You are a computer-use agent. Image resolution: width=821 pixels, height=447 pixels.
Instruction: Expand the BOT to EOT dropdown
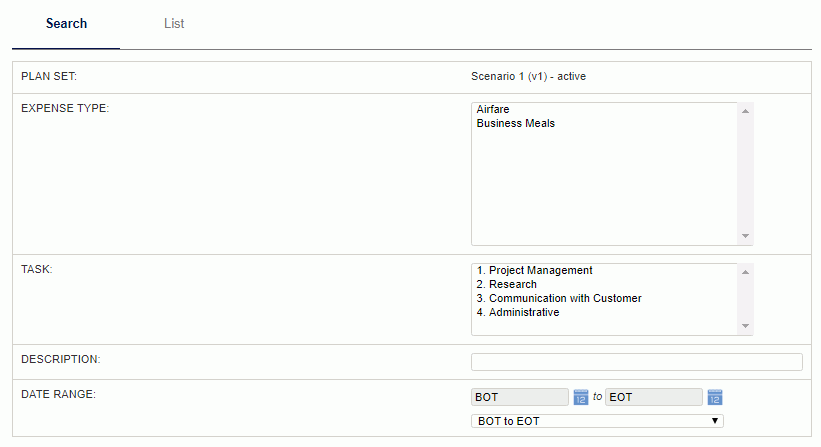597,421
